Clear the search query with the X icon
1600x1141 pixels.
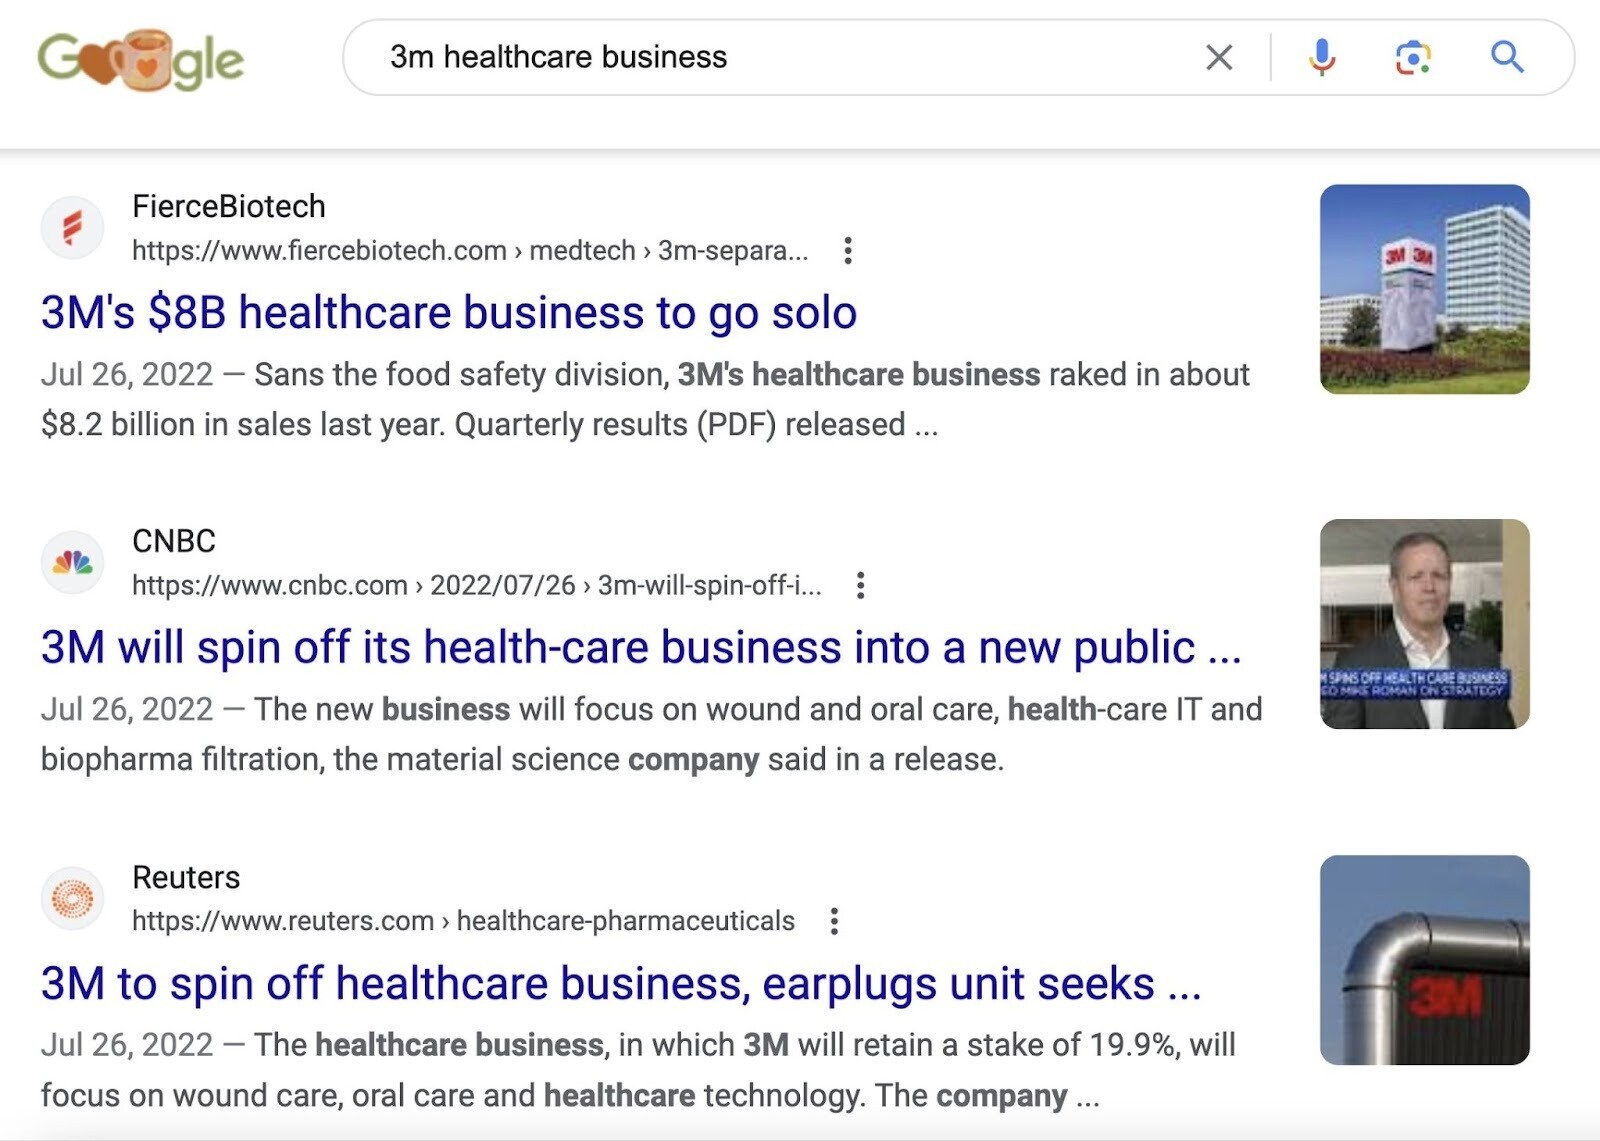(x=1219, y=57)
